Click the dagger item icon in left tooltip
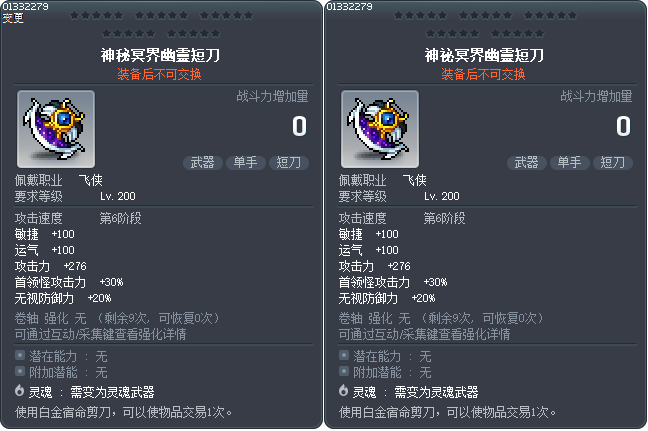 56,129
